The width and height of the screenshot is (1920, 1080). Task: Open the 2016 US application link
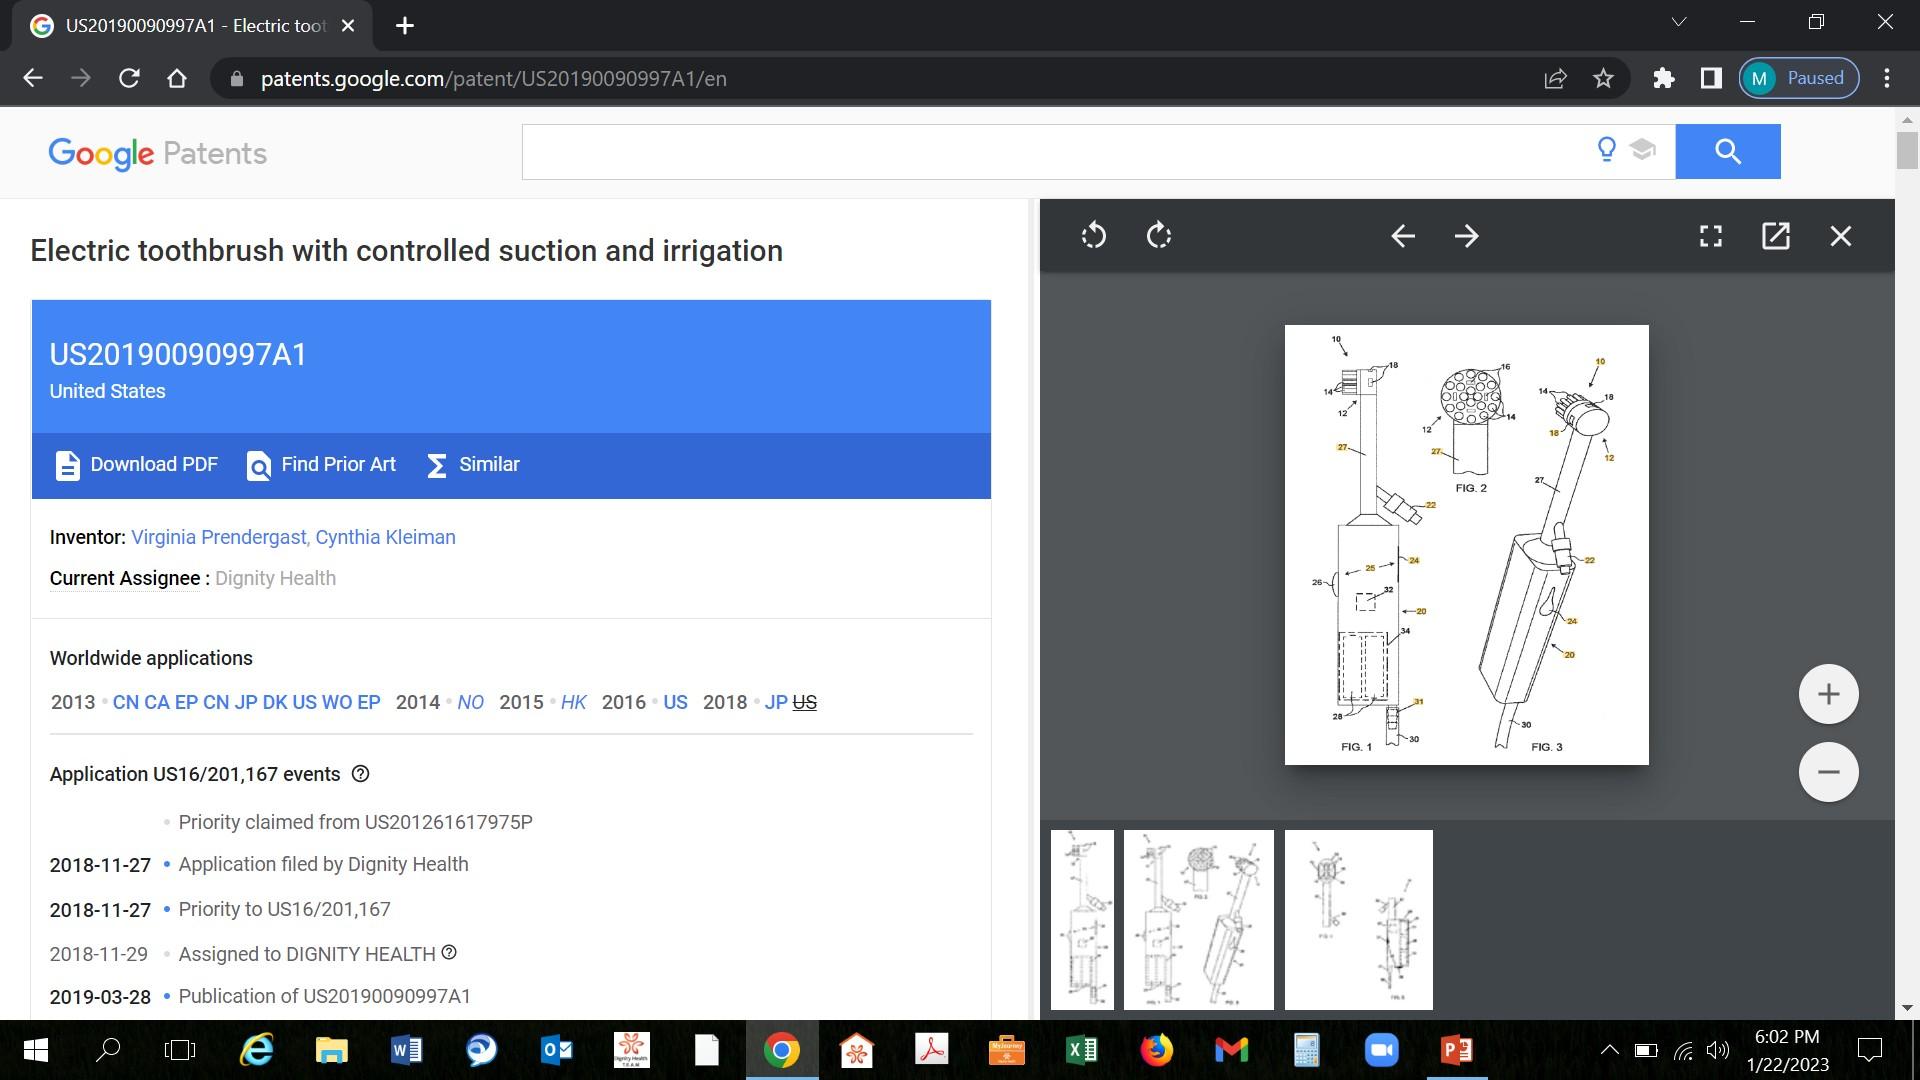pyautogui.click(x=675, y=702)
